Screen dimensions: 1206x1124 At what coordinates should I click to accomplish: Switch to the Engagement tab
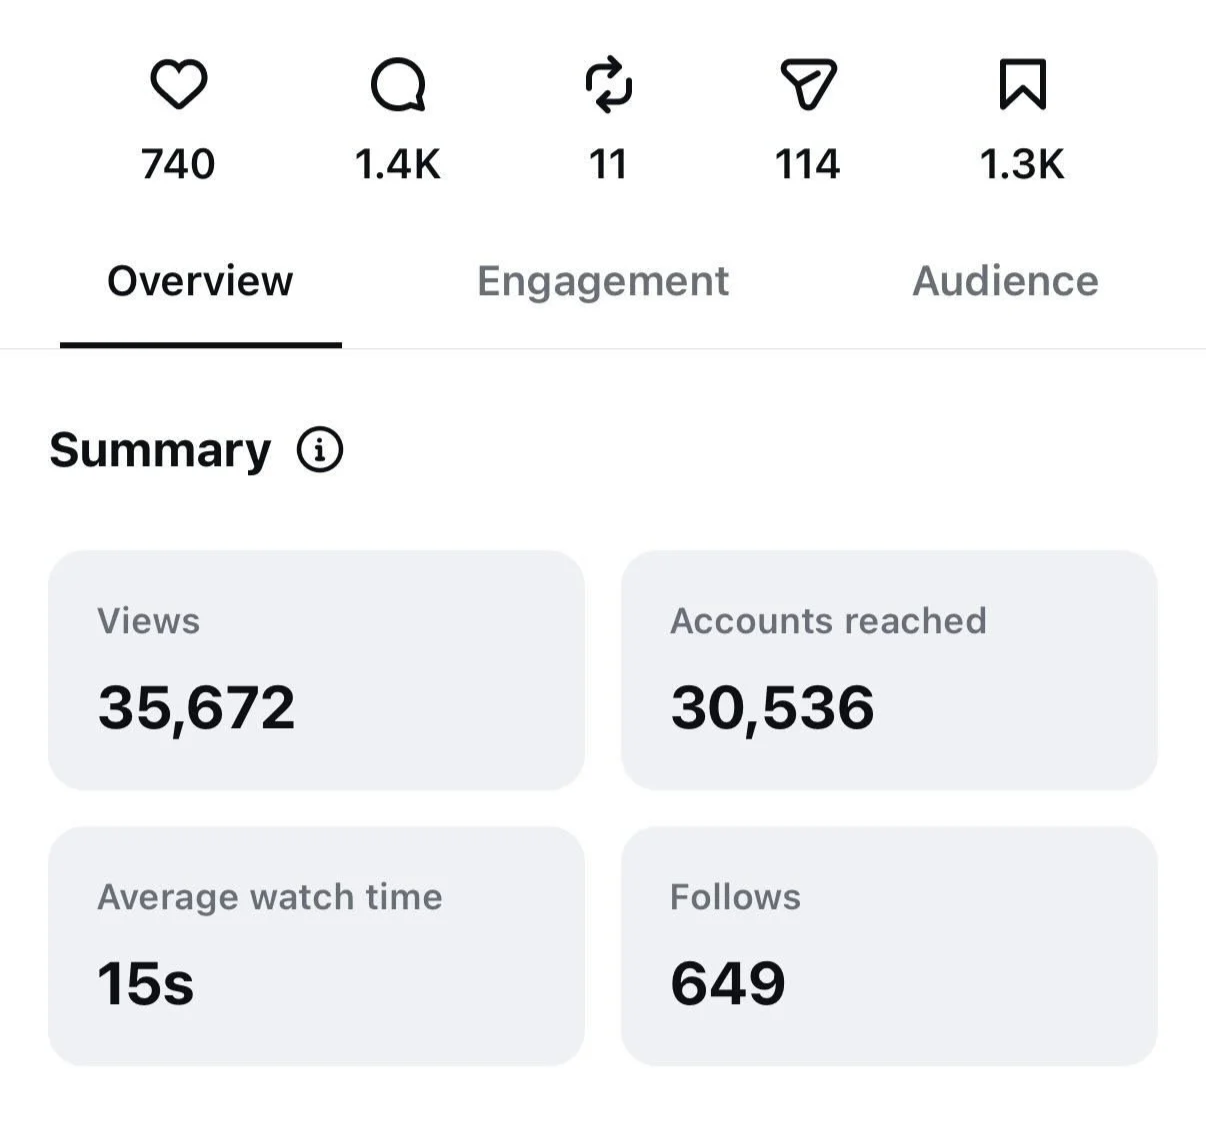coord(603,281)
